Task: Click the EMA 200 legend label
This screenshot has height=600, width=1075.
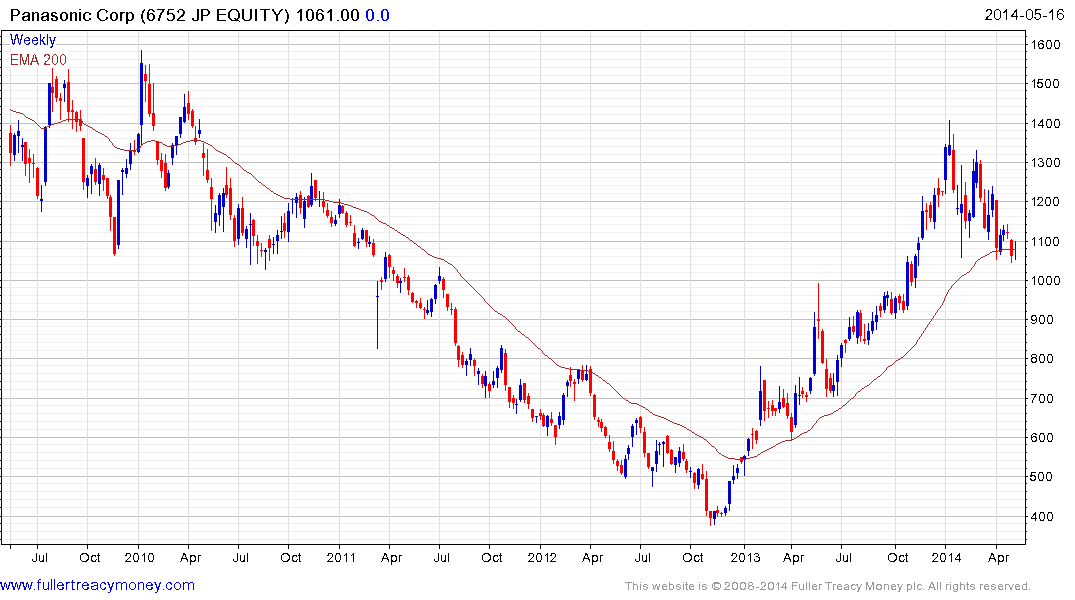Action: (x=39, y=59)
